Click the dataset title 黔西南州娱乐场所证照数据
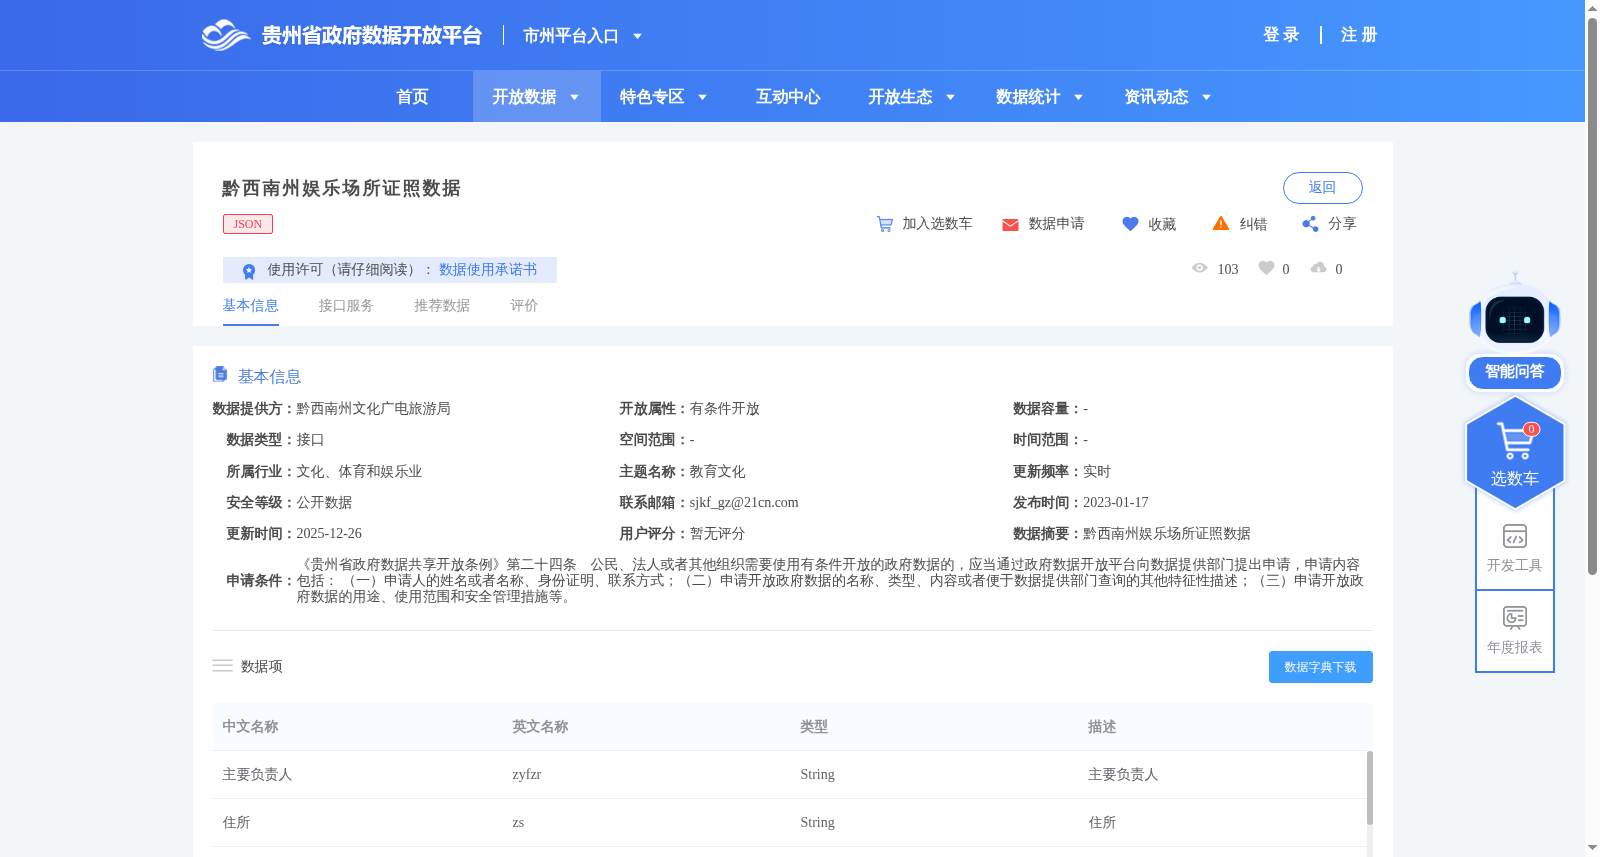The width and height of the screenshot is (1600, 857). pos(341,188)
